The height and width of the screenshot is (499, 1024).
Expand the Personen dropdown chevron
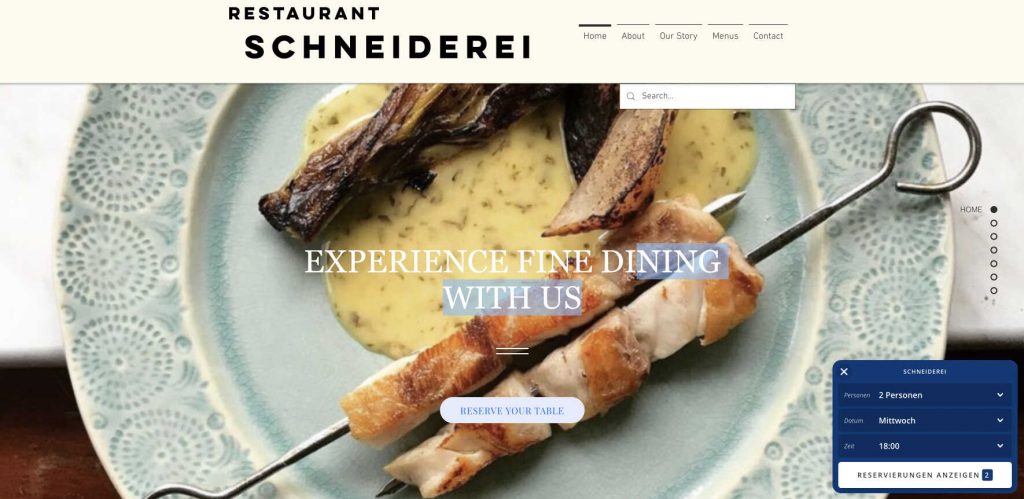coord(1000,395)
